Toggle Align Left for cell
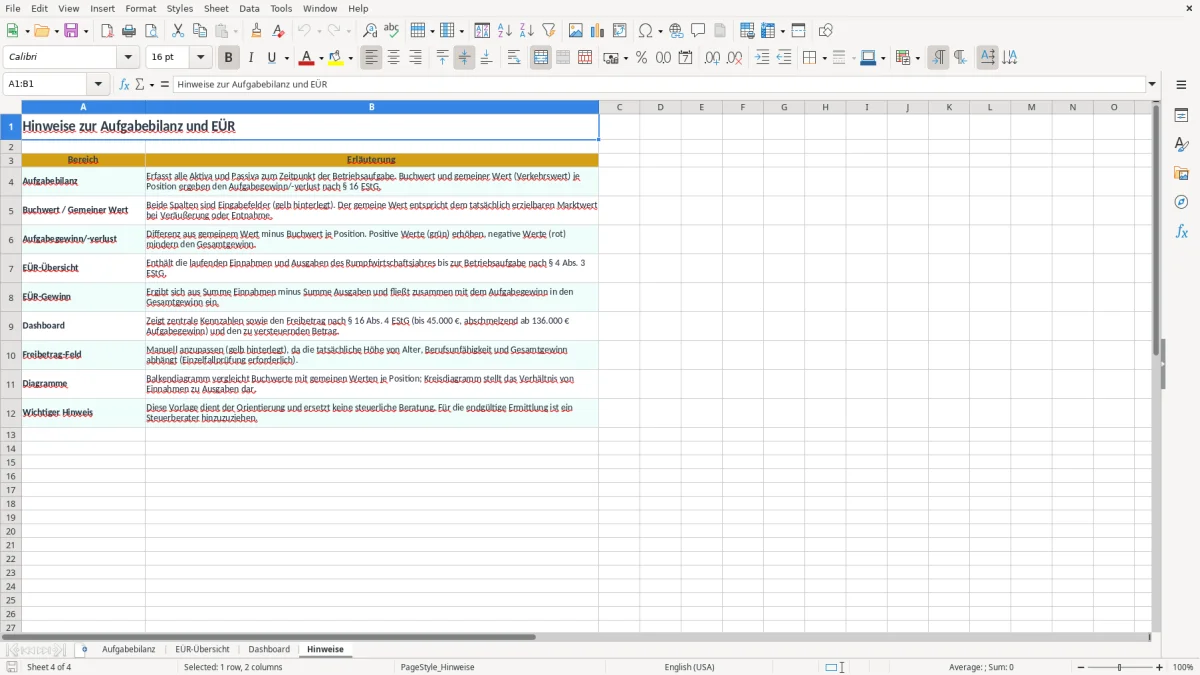1200x675 pixels. point(371,58)
